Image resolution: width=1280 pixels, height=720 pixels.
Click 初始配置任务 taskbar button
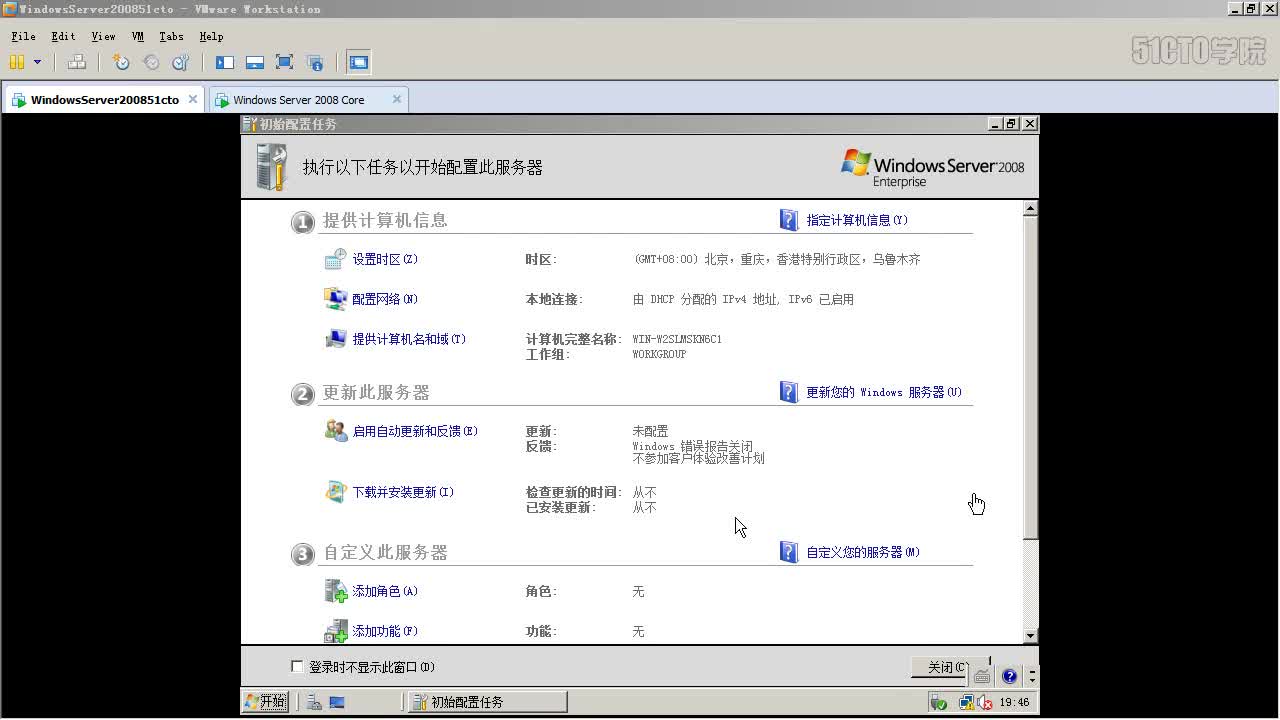coord(487,702)
